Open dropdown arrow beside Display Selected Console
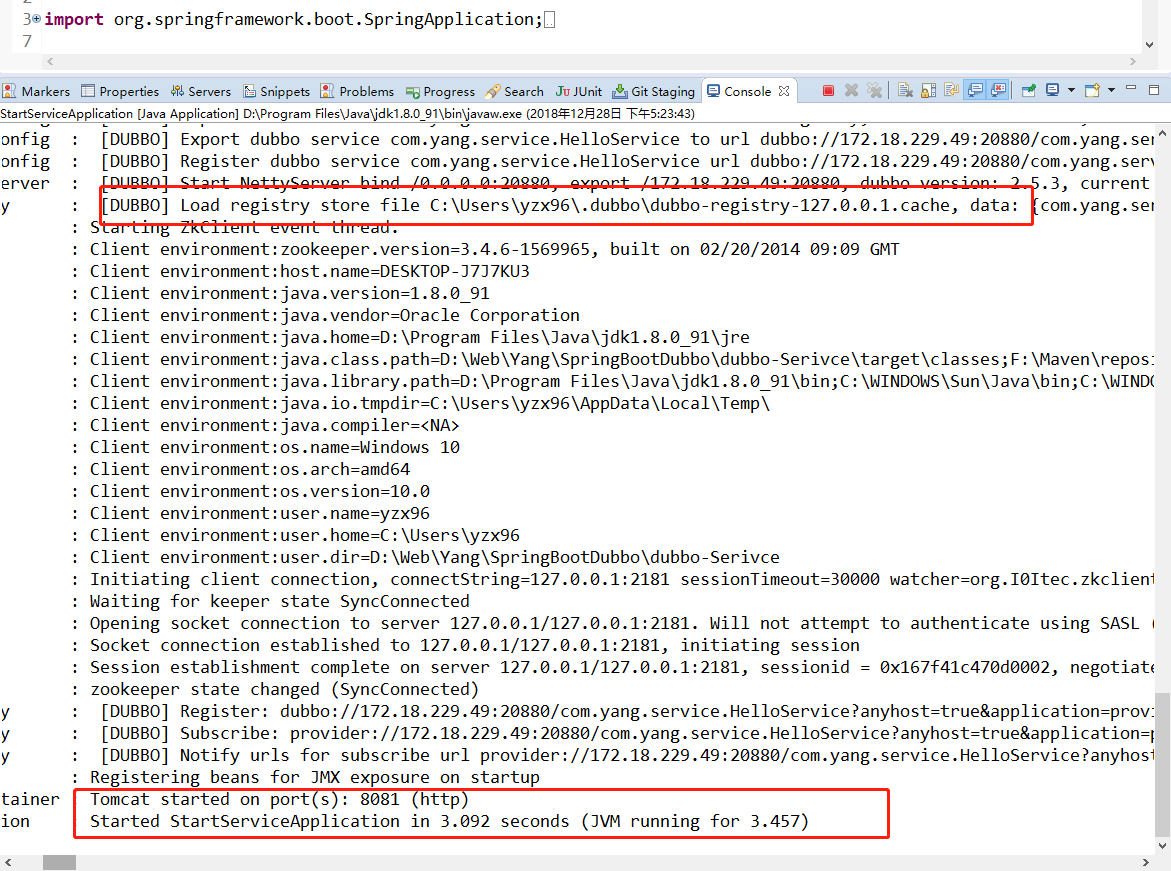 tap(1070, 91)
